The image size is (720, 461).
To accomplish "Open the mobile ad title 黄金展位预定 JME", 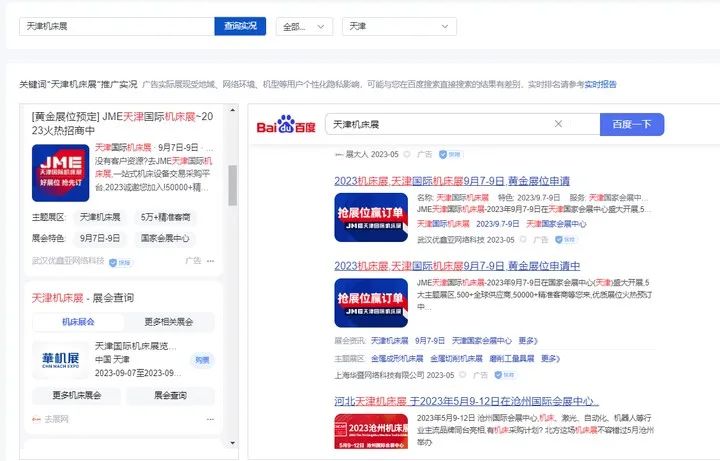I will click(122, 124).
